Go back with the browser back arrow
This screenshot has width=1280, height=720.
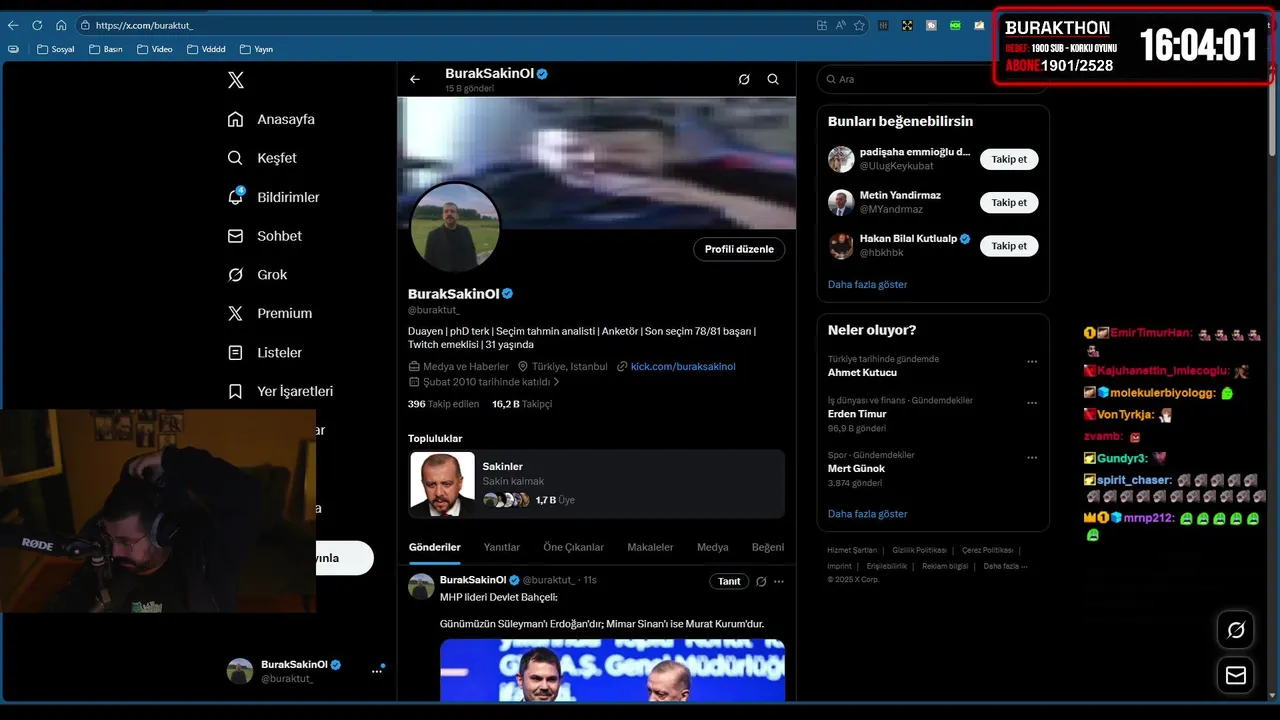pos(13,25)
